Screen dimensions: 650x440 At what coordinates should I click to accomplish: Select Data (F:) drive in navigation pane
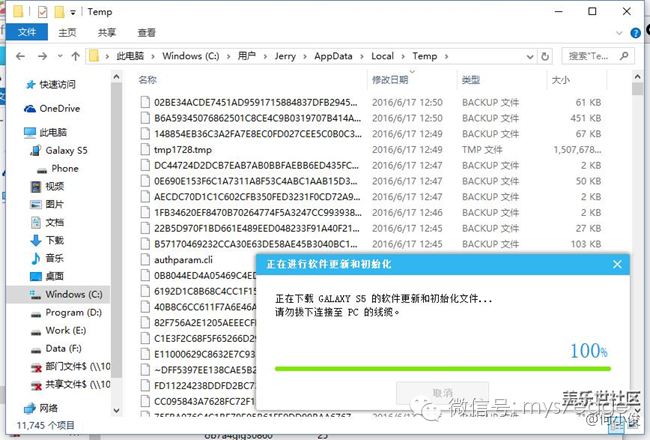56,348
